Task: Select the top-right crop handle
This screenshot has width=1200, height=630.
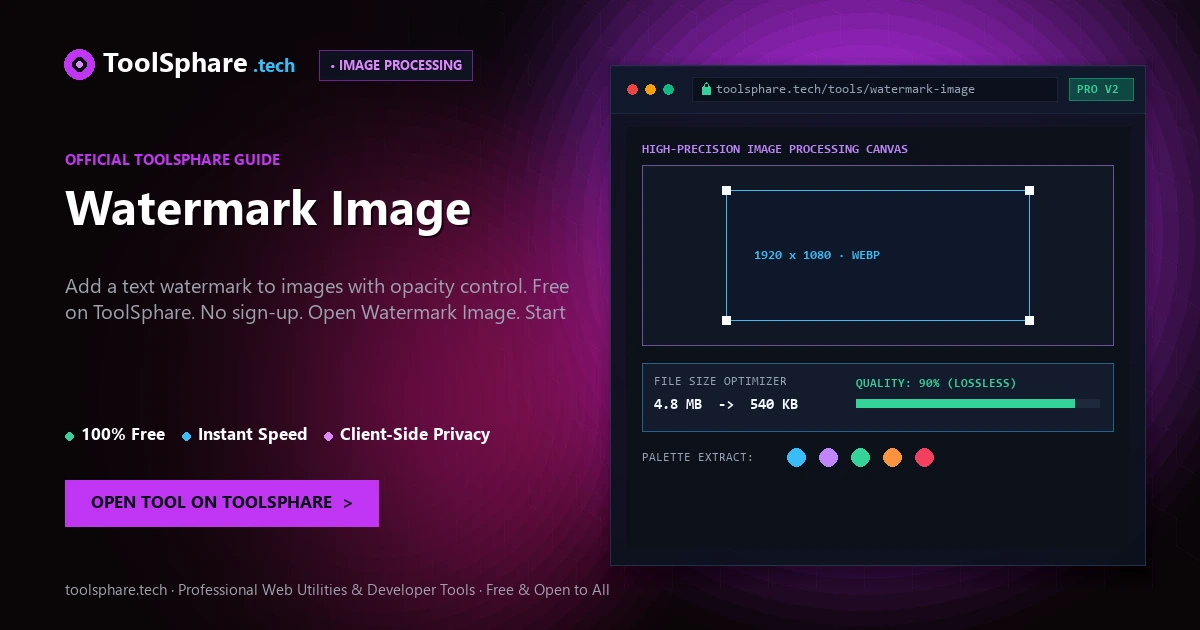Action: coord(1030,190)
